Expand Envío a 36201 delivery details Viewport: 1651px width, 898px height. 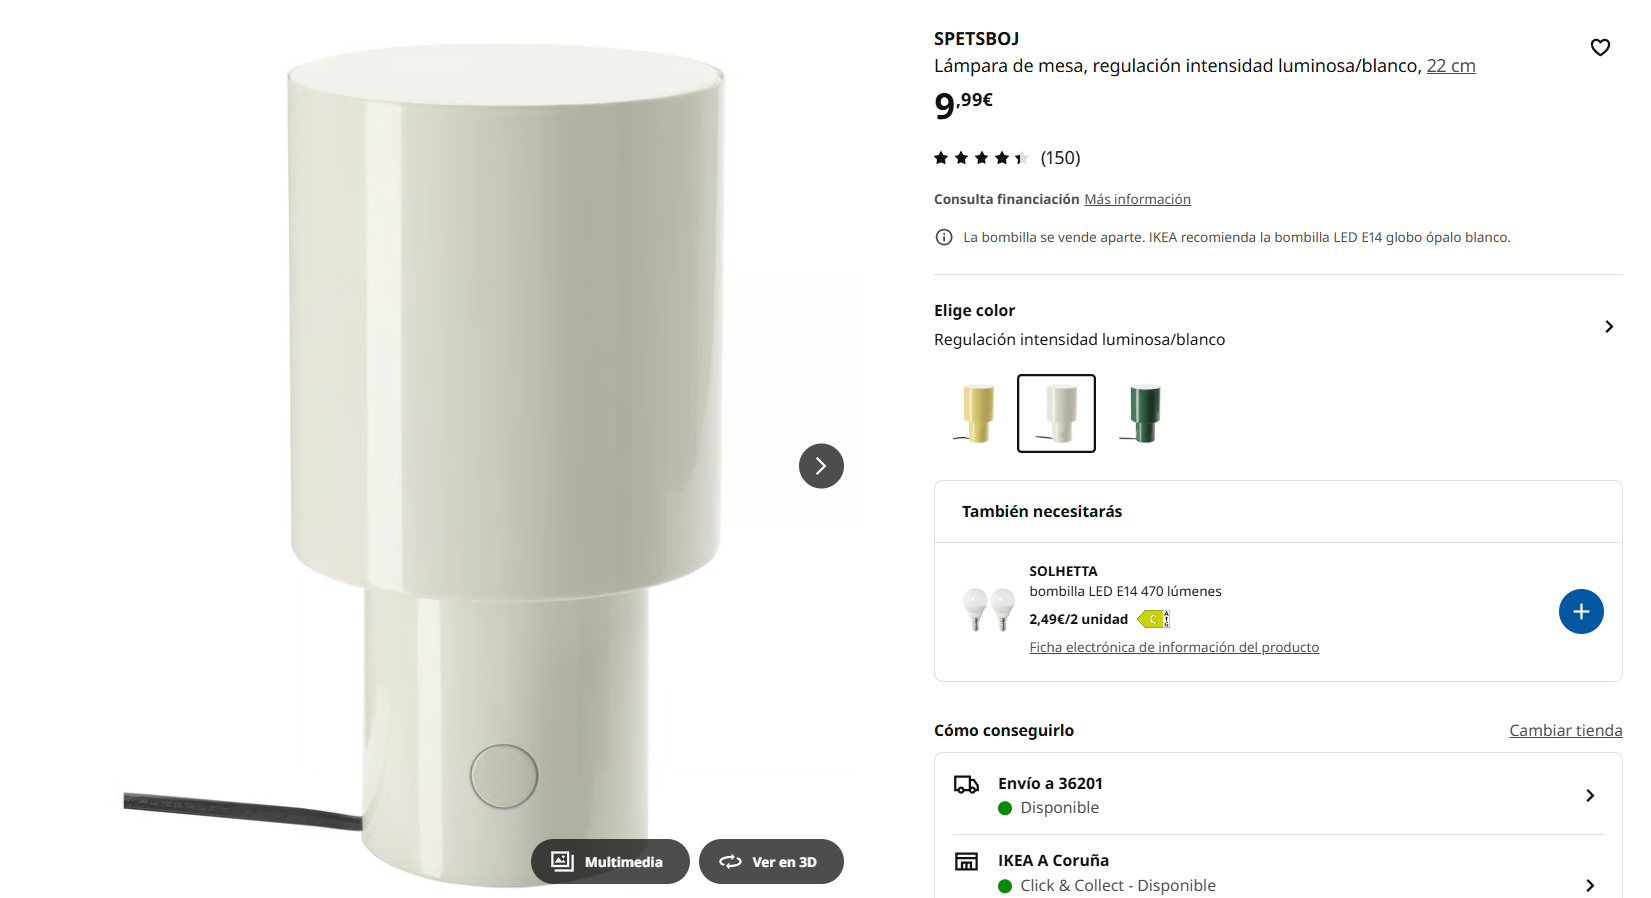point(1278,795)
